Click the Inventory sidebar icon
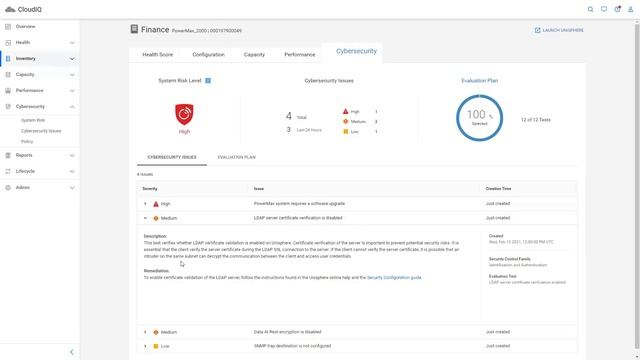Image resolution: width=640 pixels, height=360 pixels. click(8, 59)
